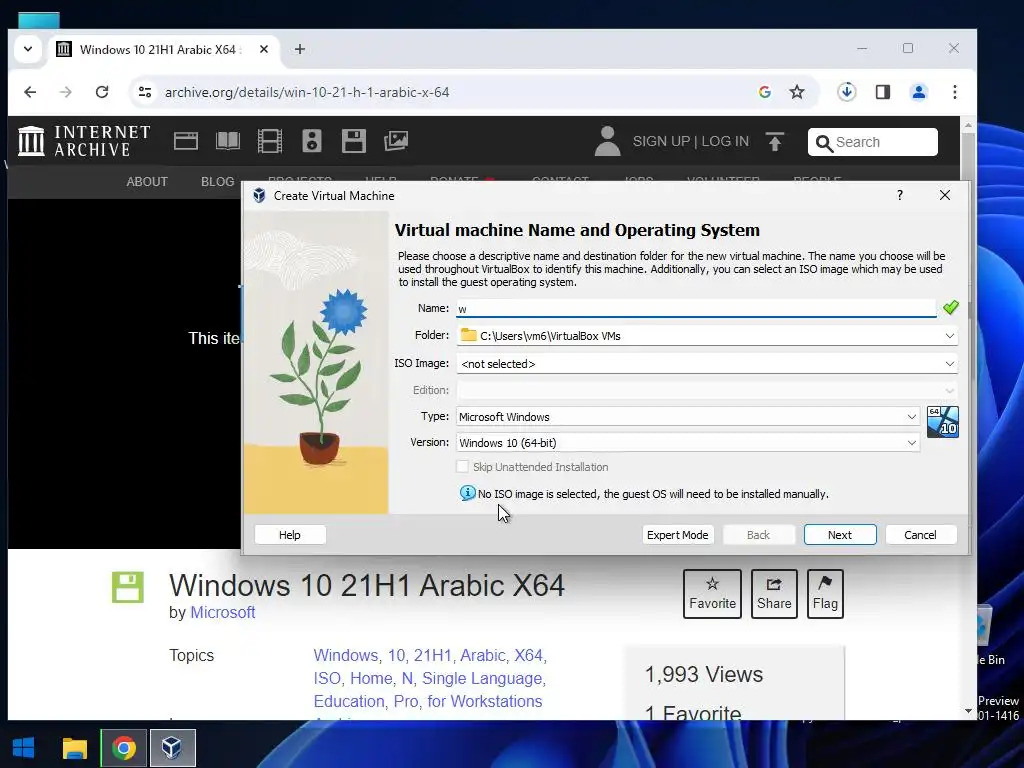The width and height of the screenshot is (1024, 768).
Task: Click the Flag button
Action: tap(825, 594)
